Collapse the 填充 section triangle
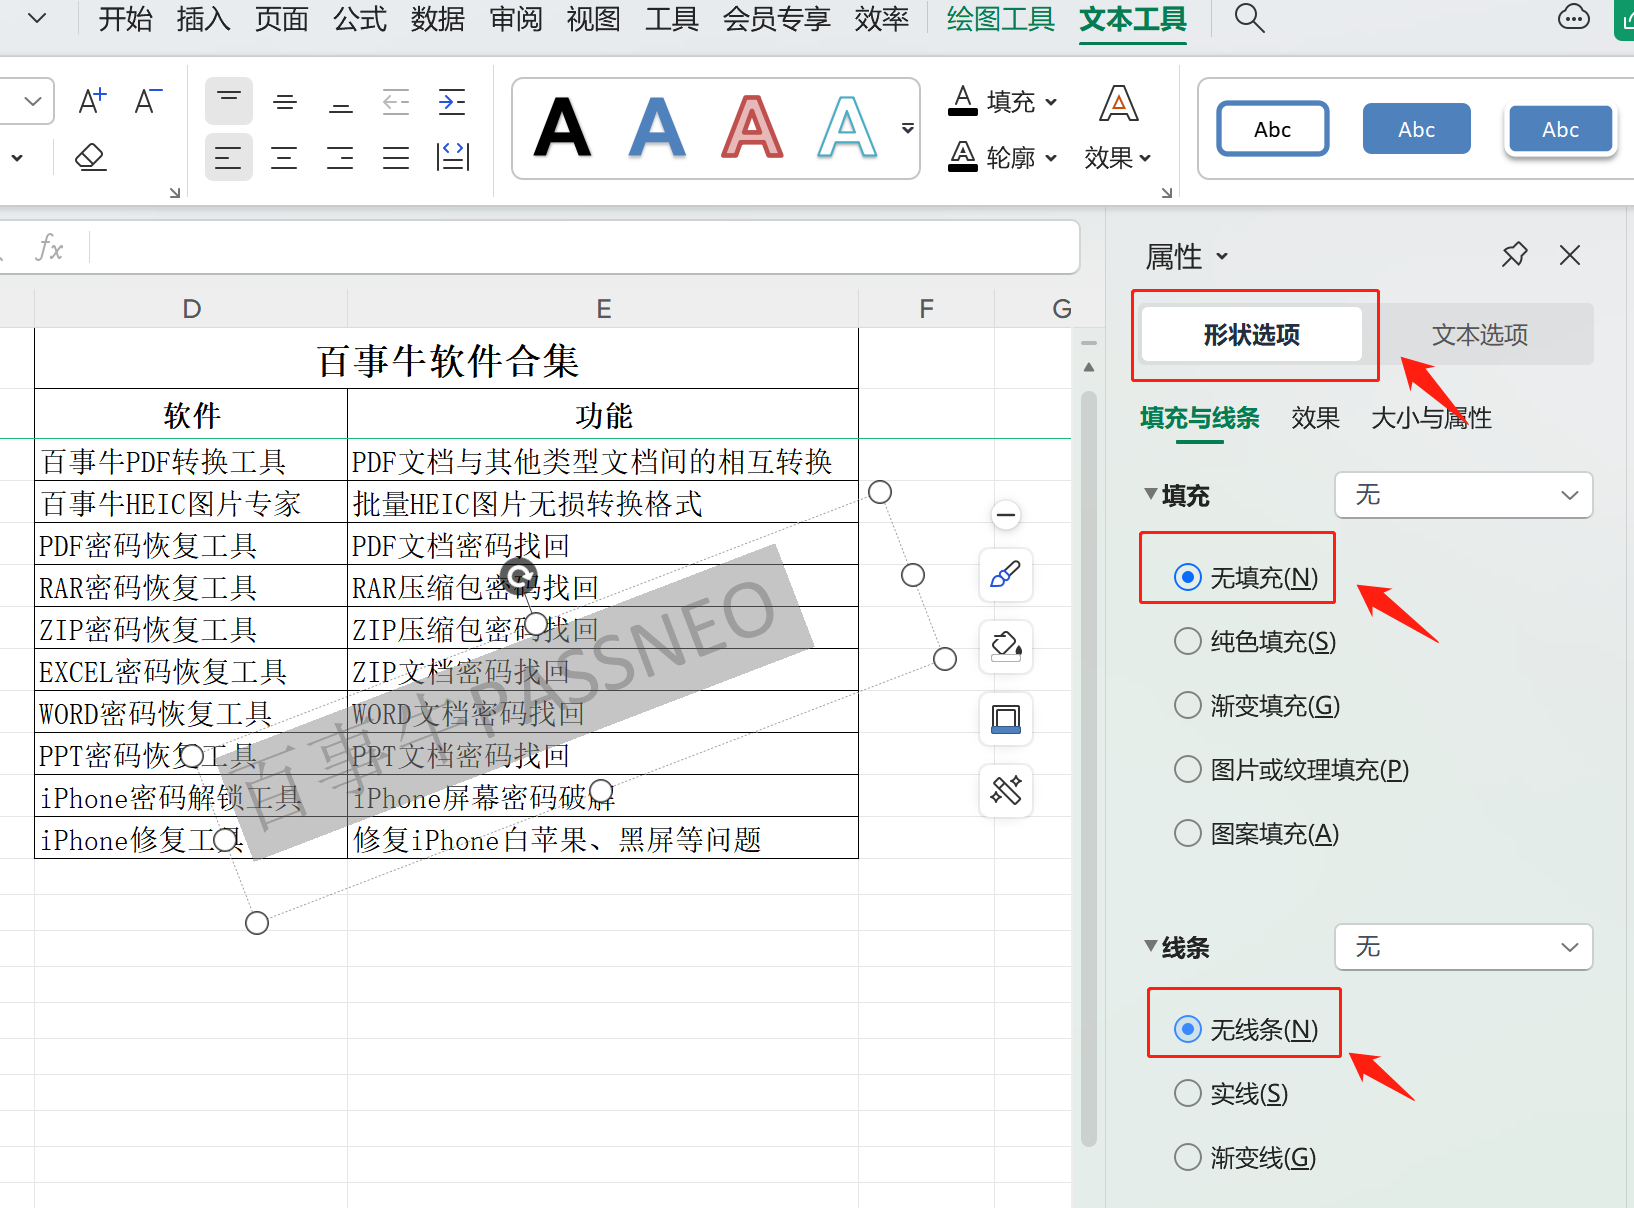1634x1208 pixels. [x=1151, y=494]
